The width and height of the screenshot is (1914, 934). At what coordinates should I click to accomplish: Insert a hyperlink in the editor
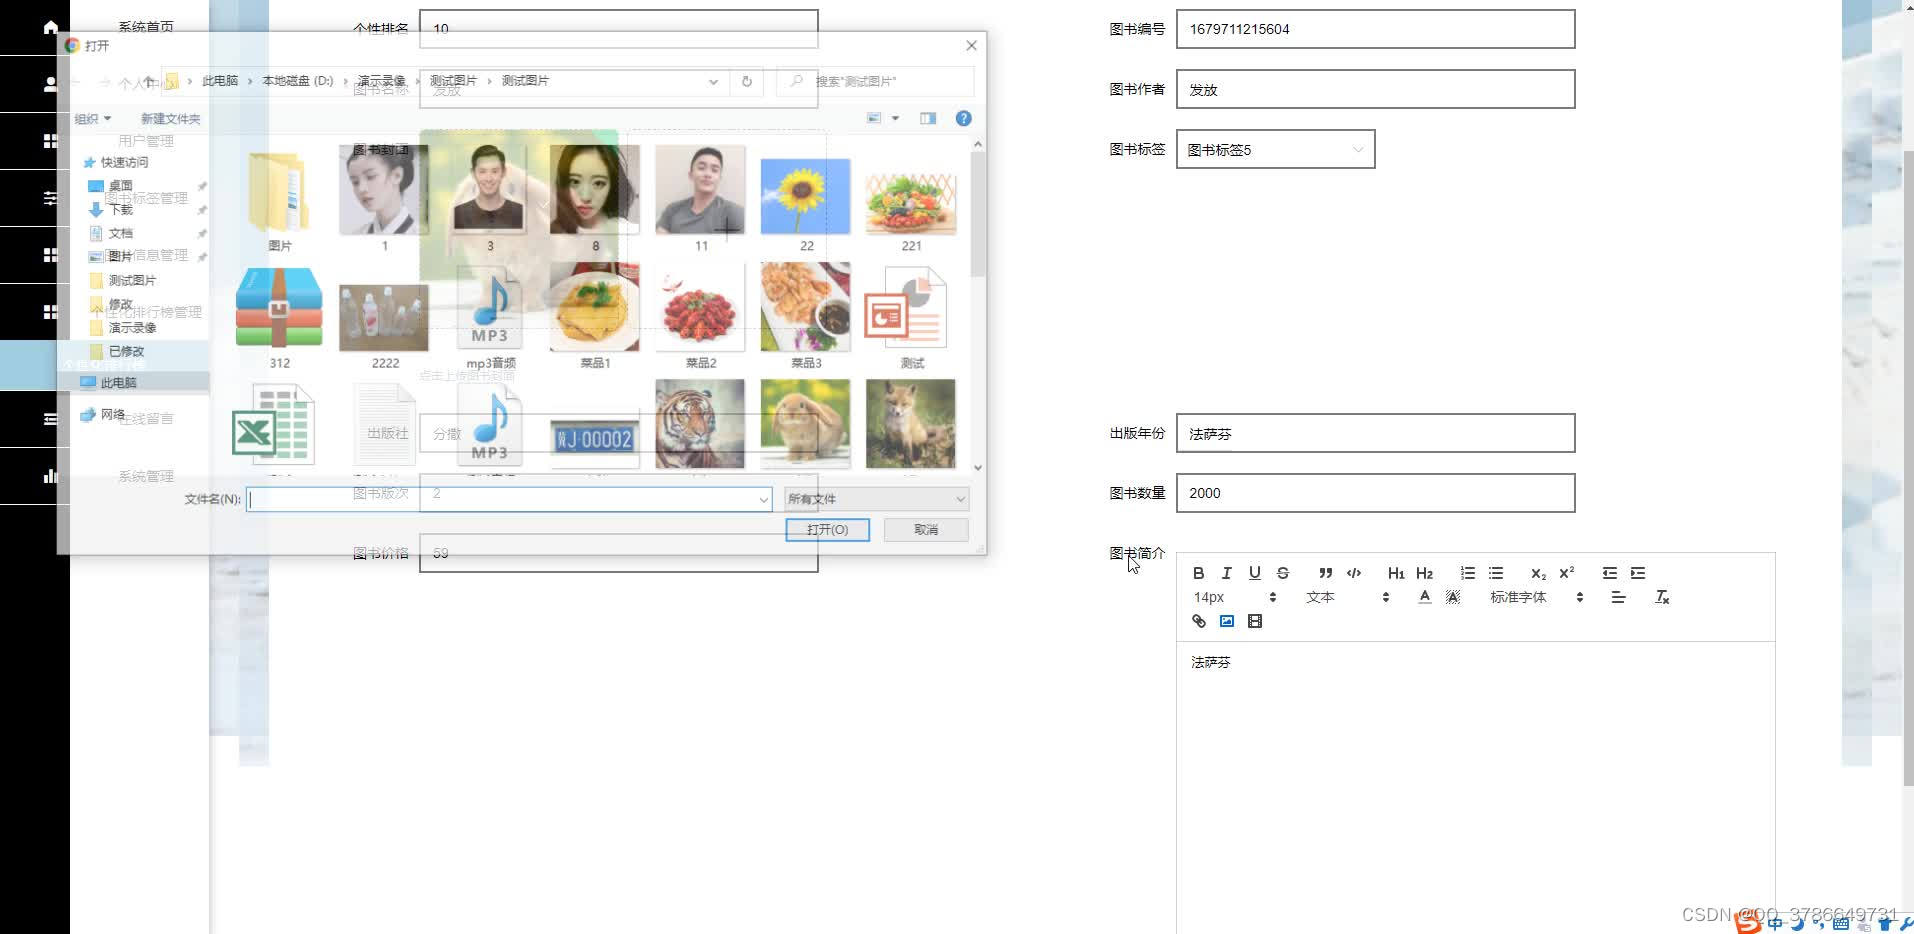[1198, 621]
